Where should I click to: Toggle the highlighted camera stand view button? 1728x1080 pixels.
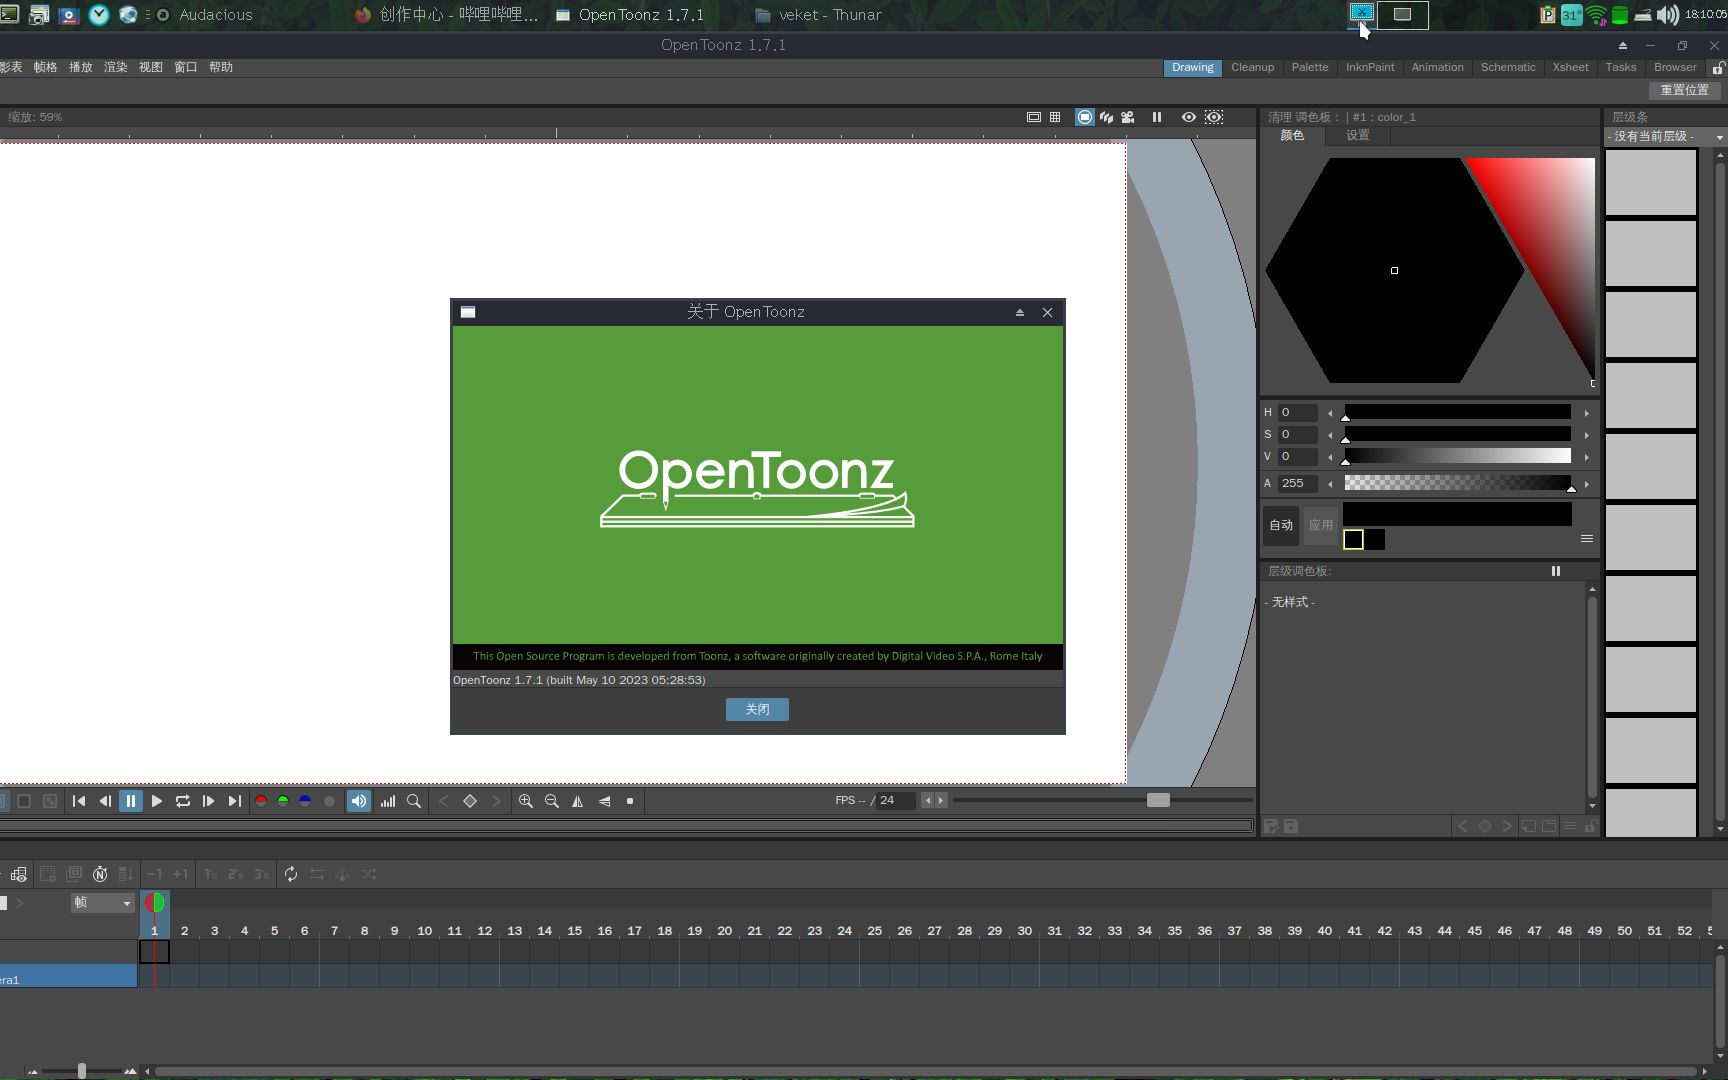click(1085, 117)
